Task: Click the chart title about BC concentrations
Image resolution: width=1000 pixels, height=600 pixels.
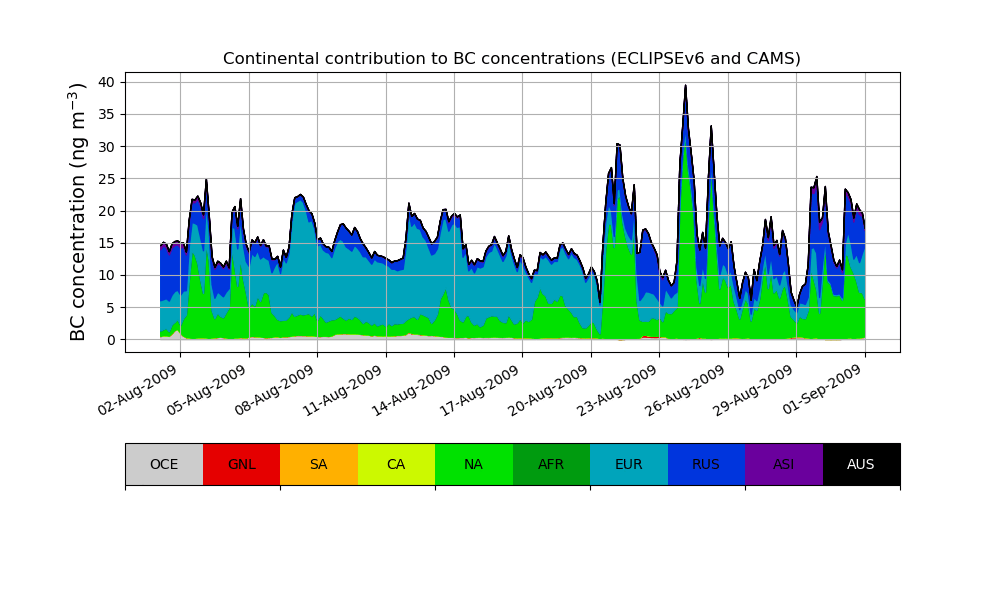Action: coord(511,59)
